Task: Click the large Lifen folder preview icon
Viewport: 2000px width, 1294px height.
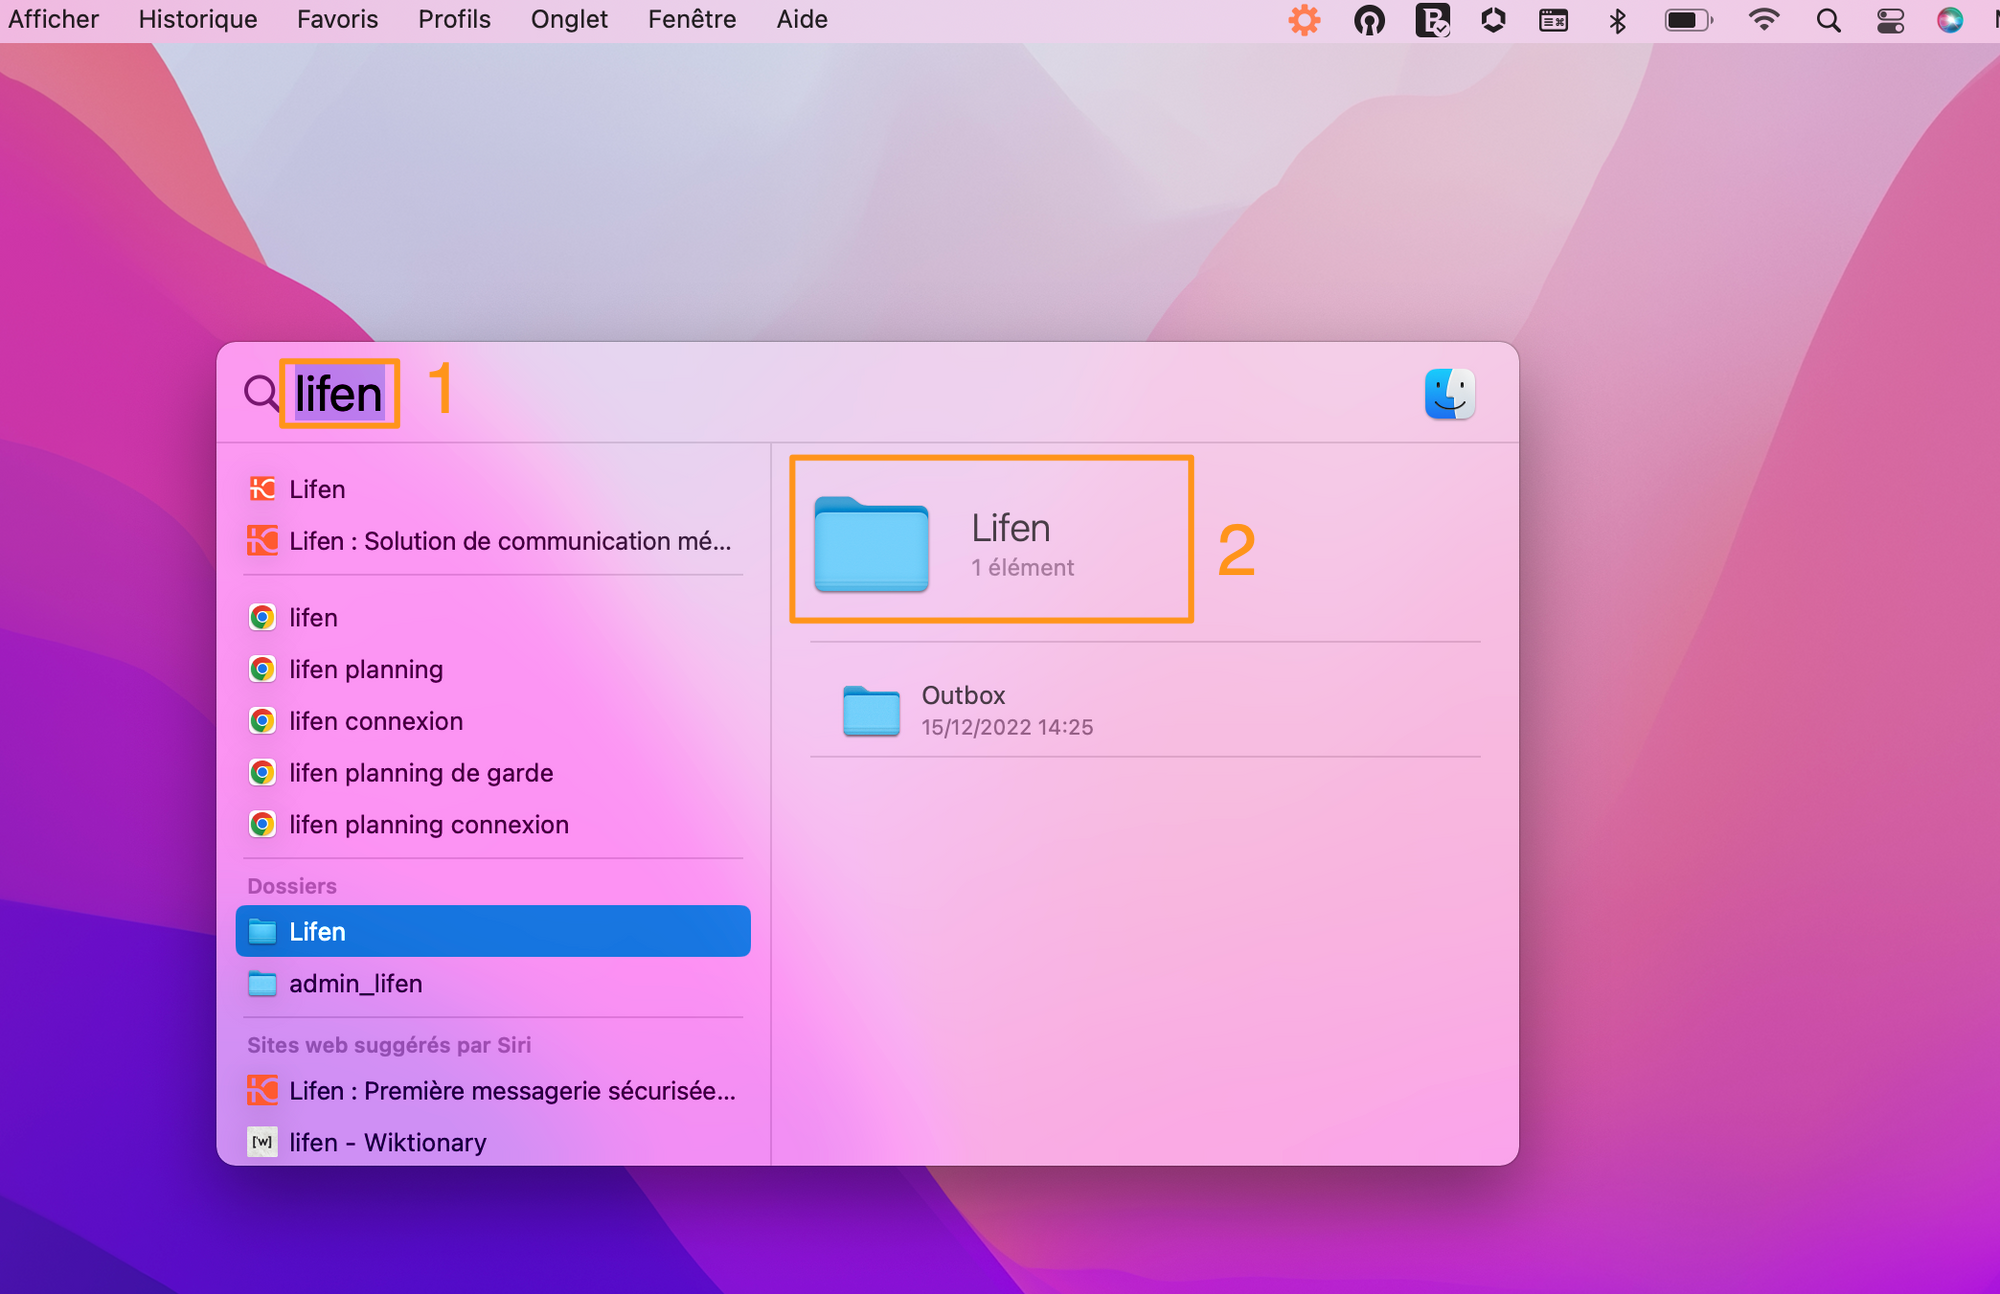Action: click(x=871, y=543)
